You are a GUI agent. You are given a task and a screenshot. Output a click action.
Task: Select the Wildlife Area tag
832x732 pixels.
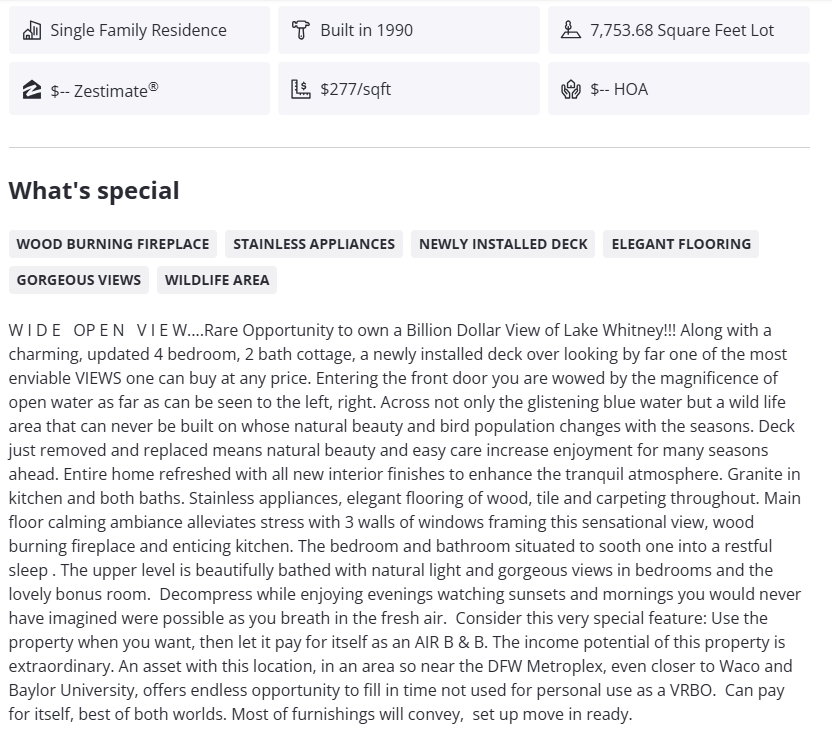click(217, 280)
